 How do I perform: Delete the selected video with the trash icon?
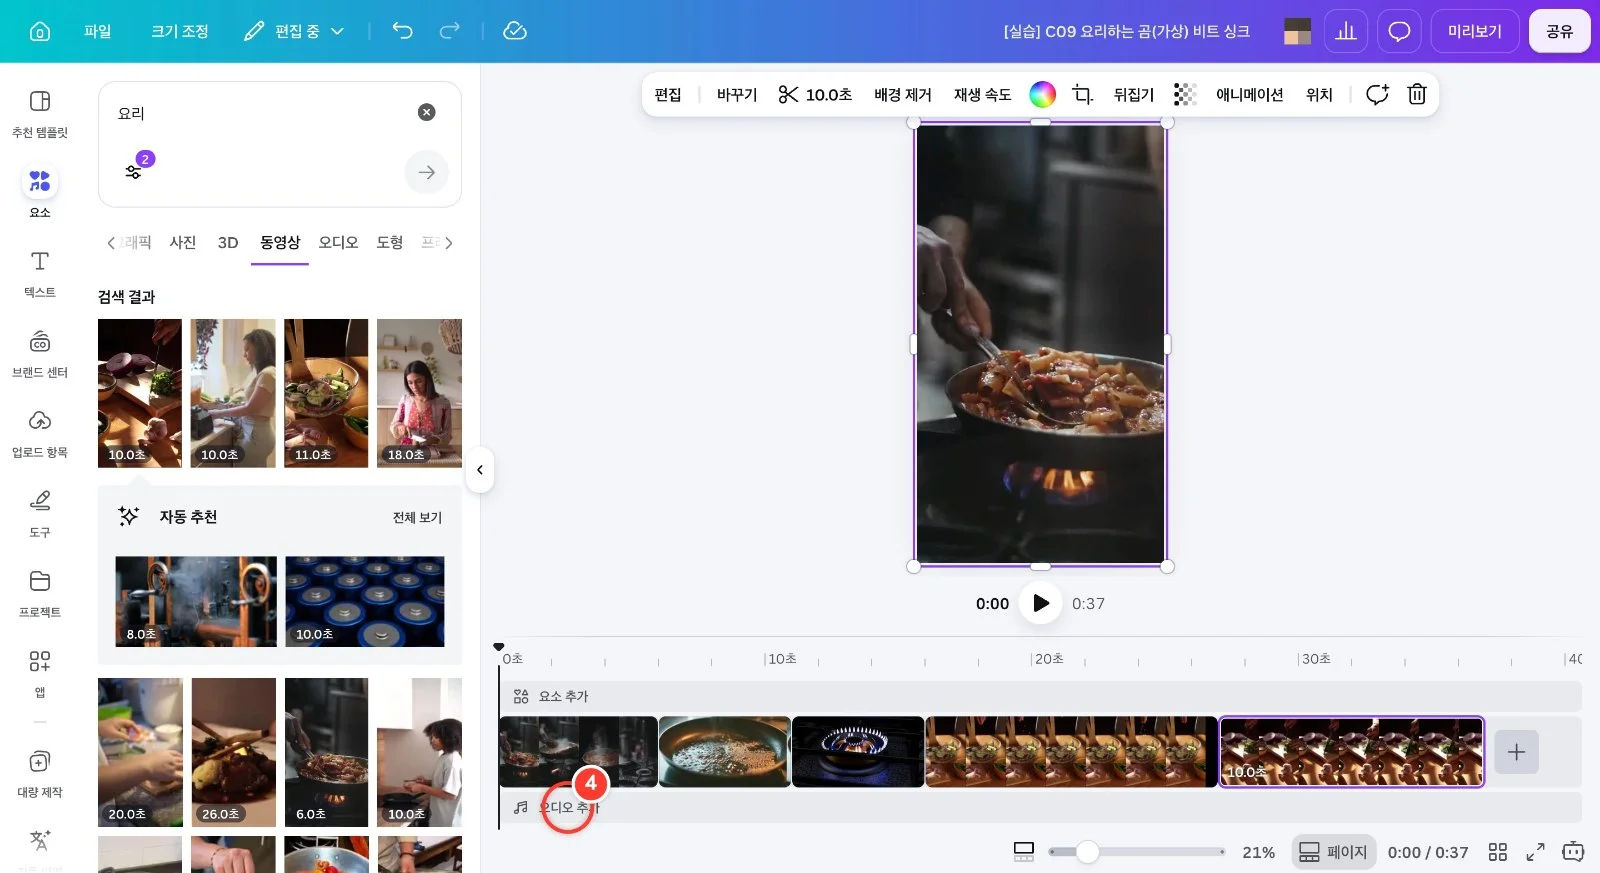[x=1417, y=94]
